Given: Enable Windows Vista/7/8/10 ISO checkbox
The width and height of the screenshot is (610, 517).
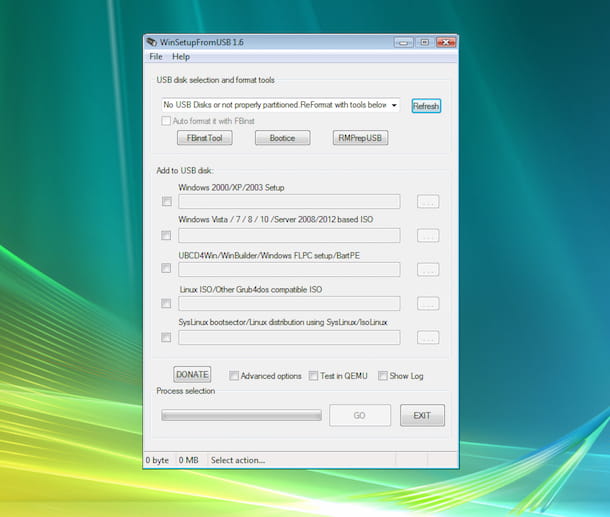Looking at the screenshot, I should click(x=166, y=235).
